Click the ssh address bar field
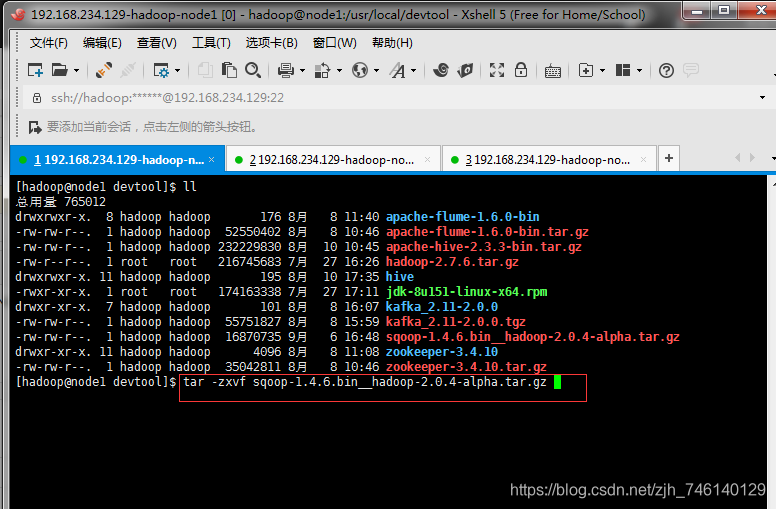The image size is (776, 509). (x=396, y=98)
